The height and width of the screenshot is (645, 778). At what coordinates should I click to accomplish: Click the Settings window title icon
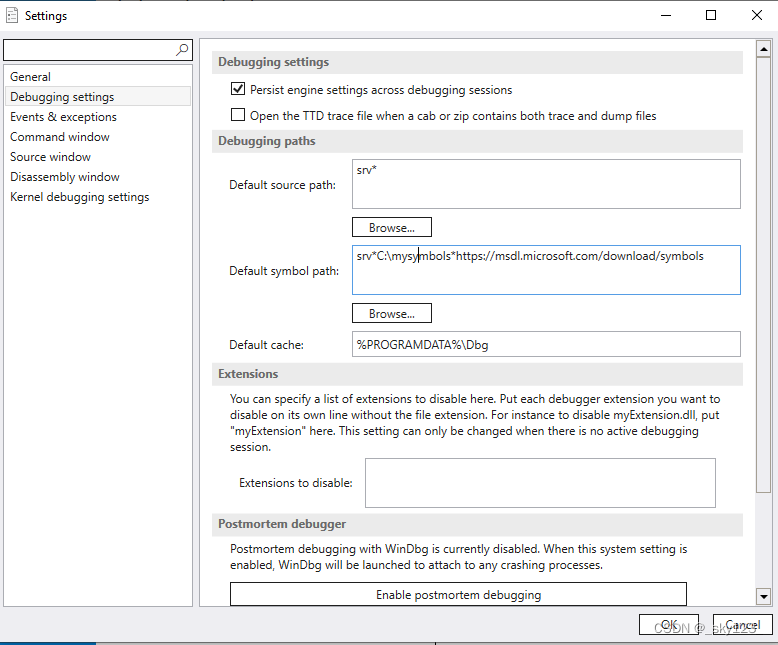[12, 16]
